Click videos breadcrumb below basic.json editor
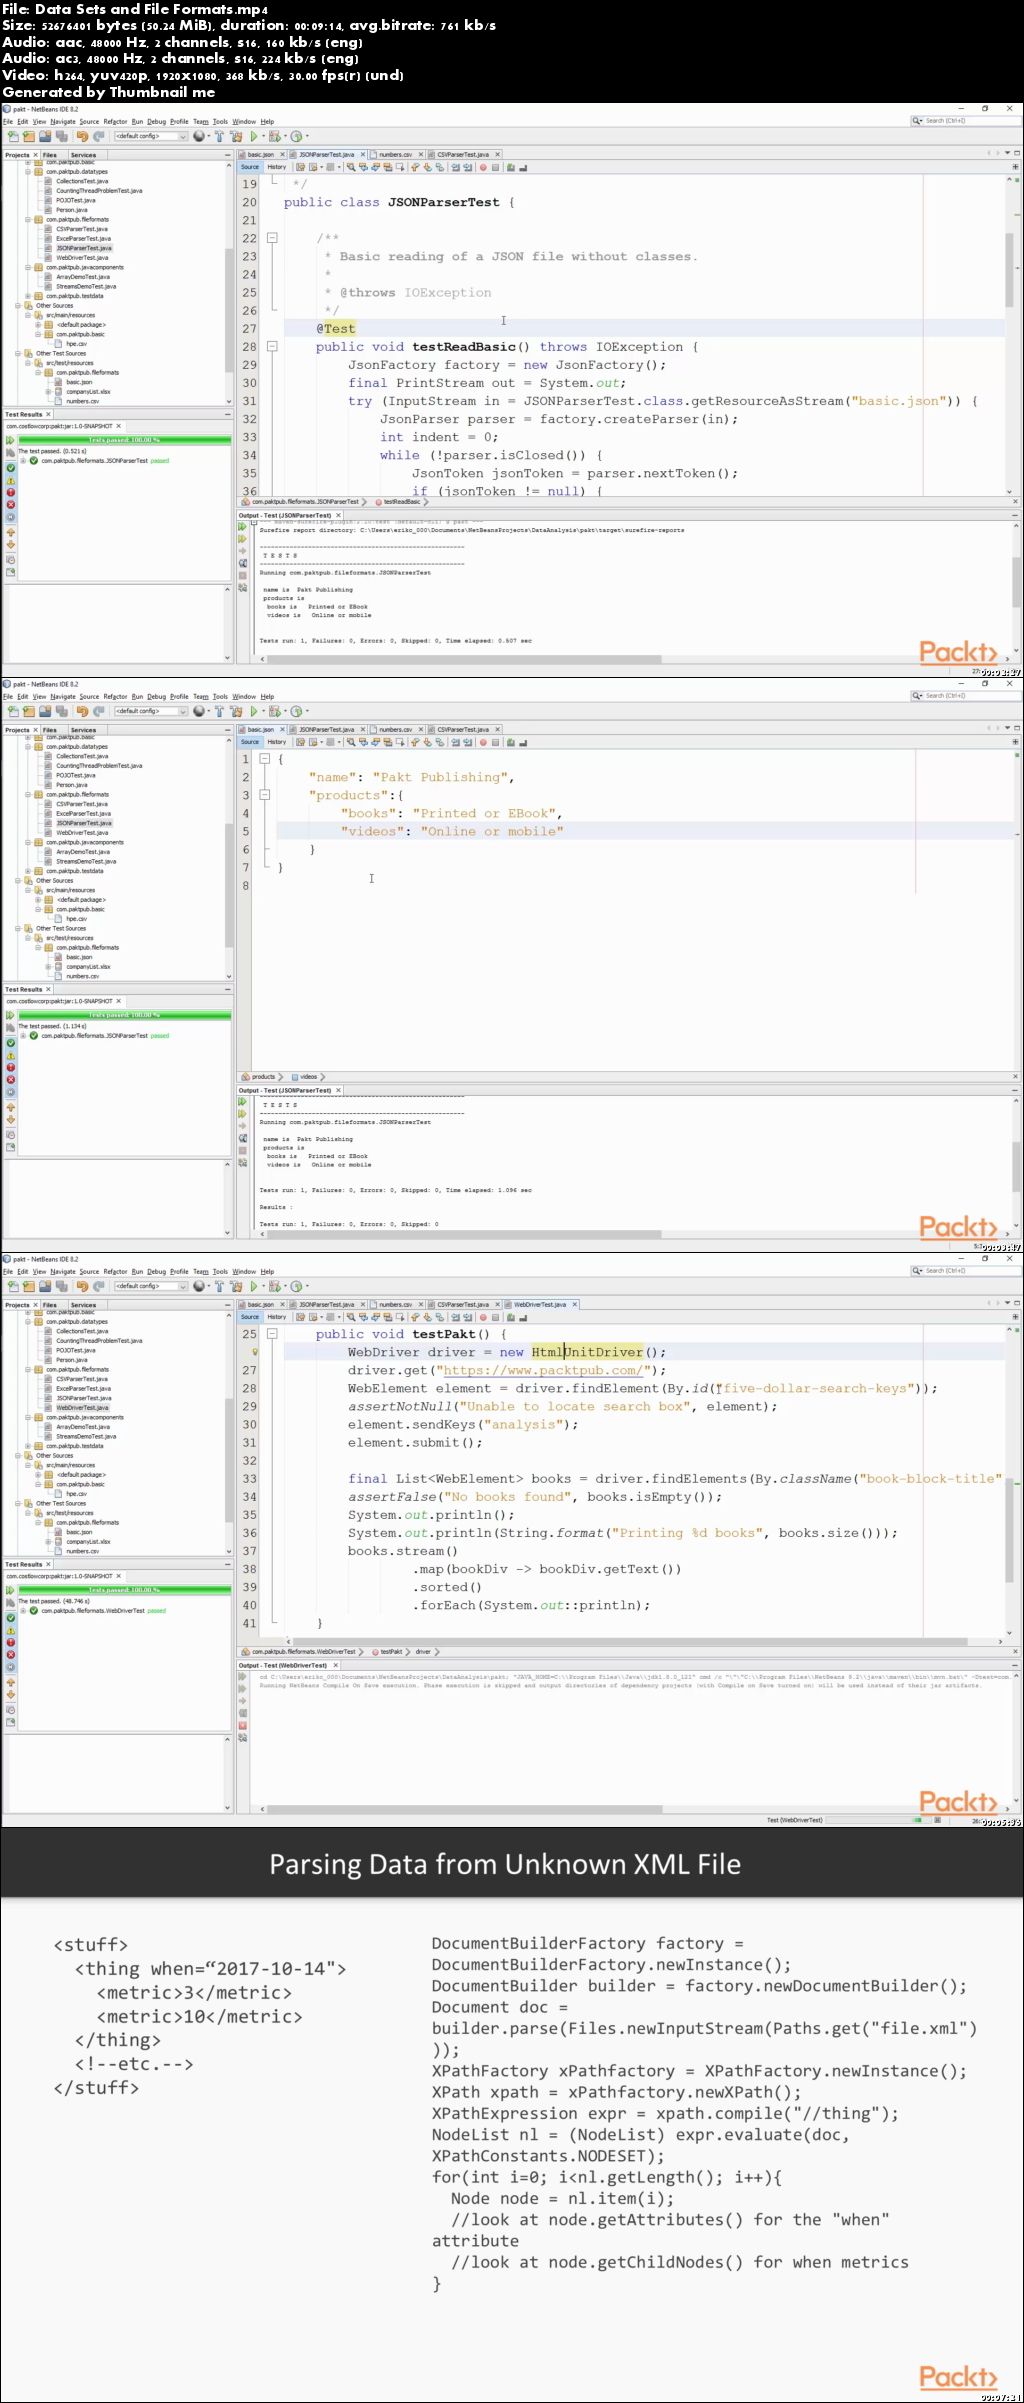Image resolution: width=1024 pixels, height=2403 pixels. tap(308, 1076)
